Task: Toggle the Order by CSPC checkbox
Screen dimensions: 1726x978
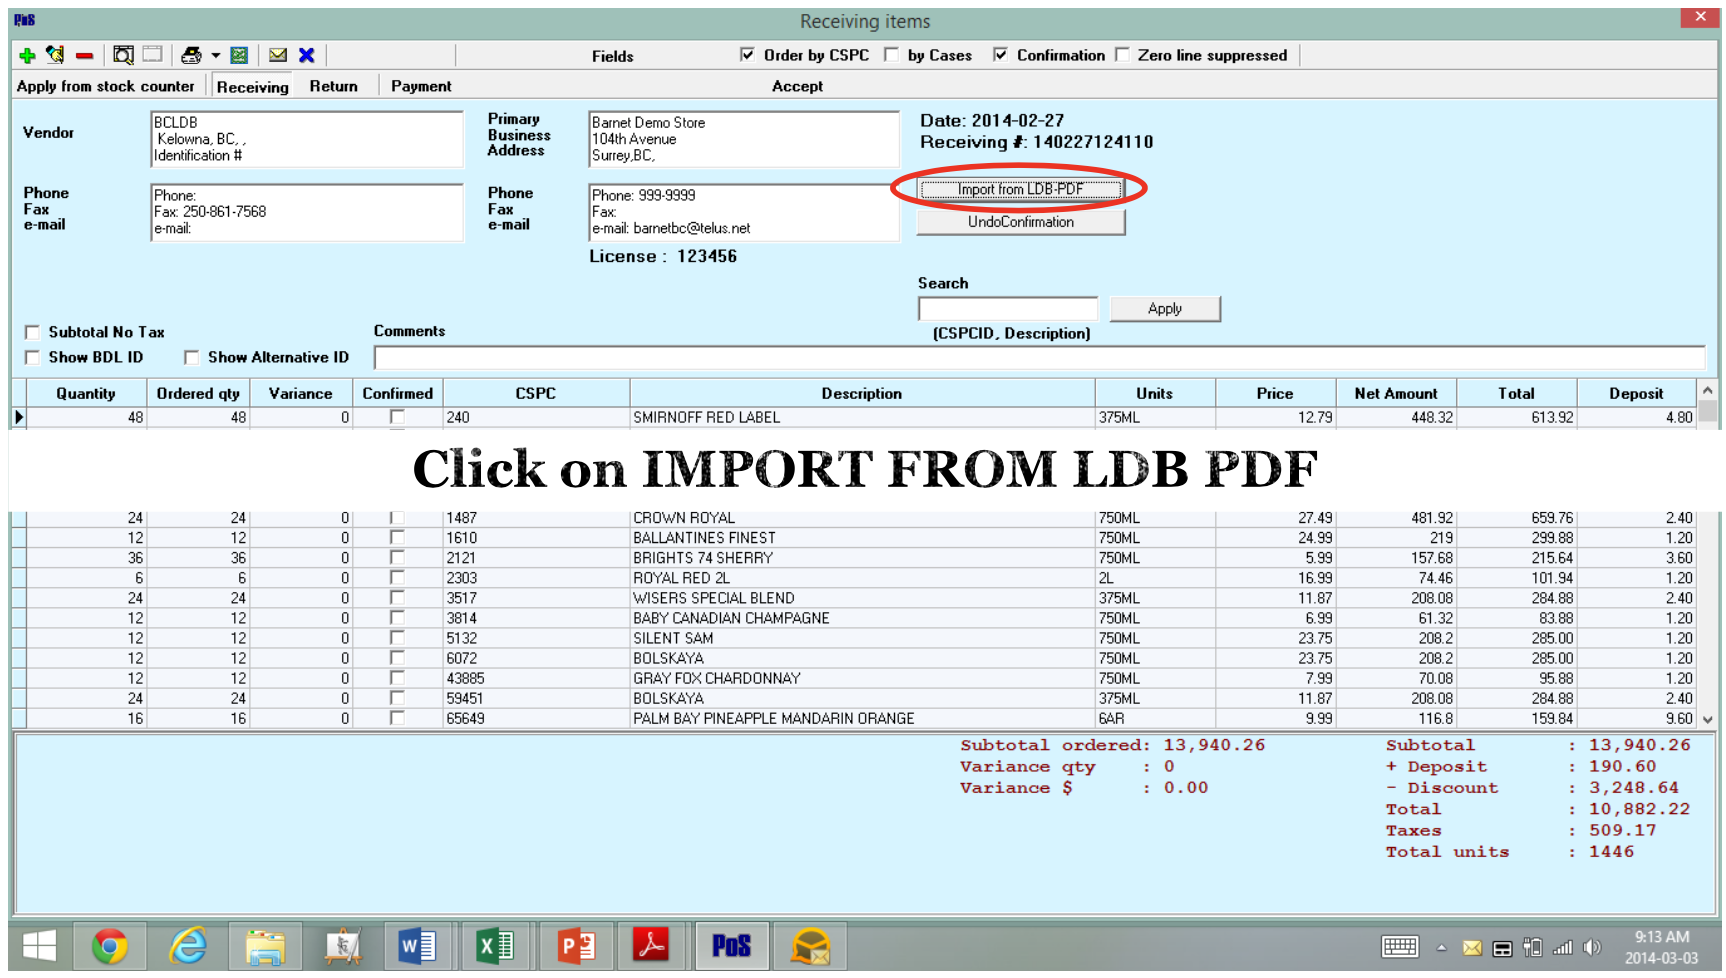Action: (x=747, y=55)
